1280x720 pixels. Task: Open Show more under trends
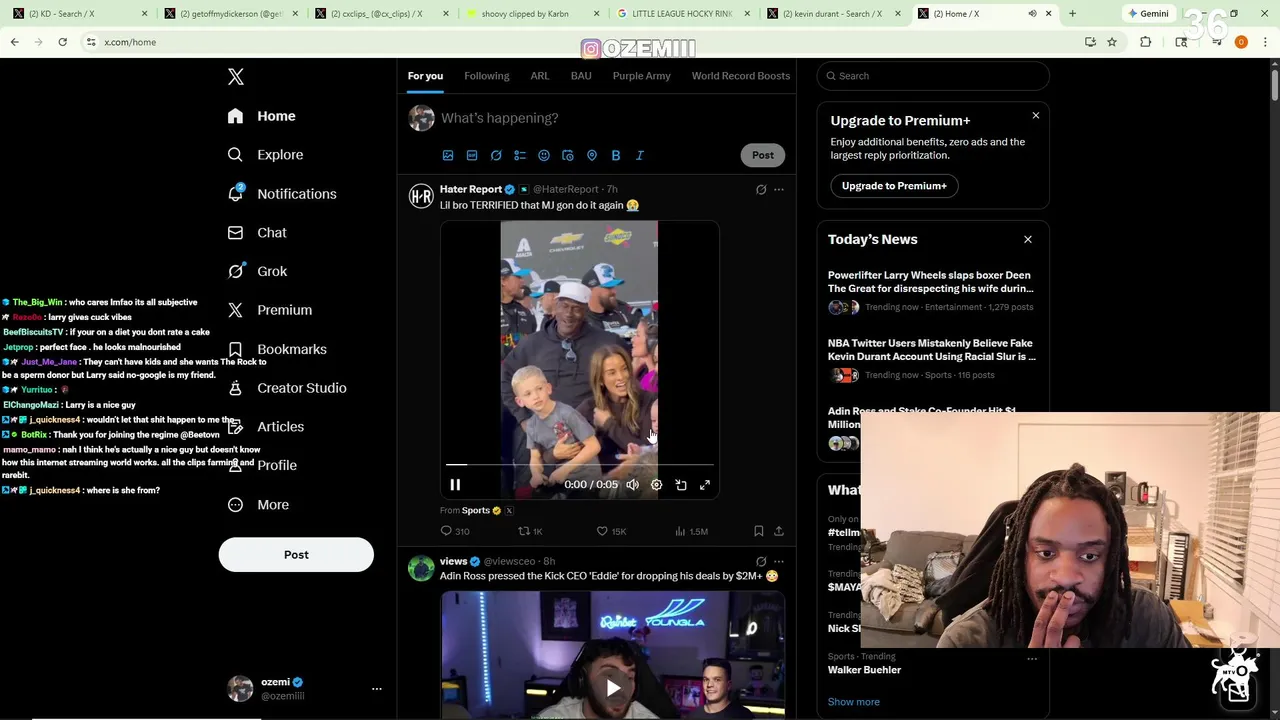pos(854,702)
